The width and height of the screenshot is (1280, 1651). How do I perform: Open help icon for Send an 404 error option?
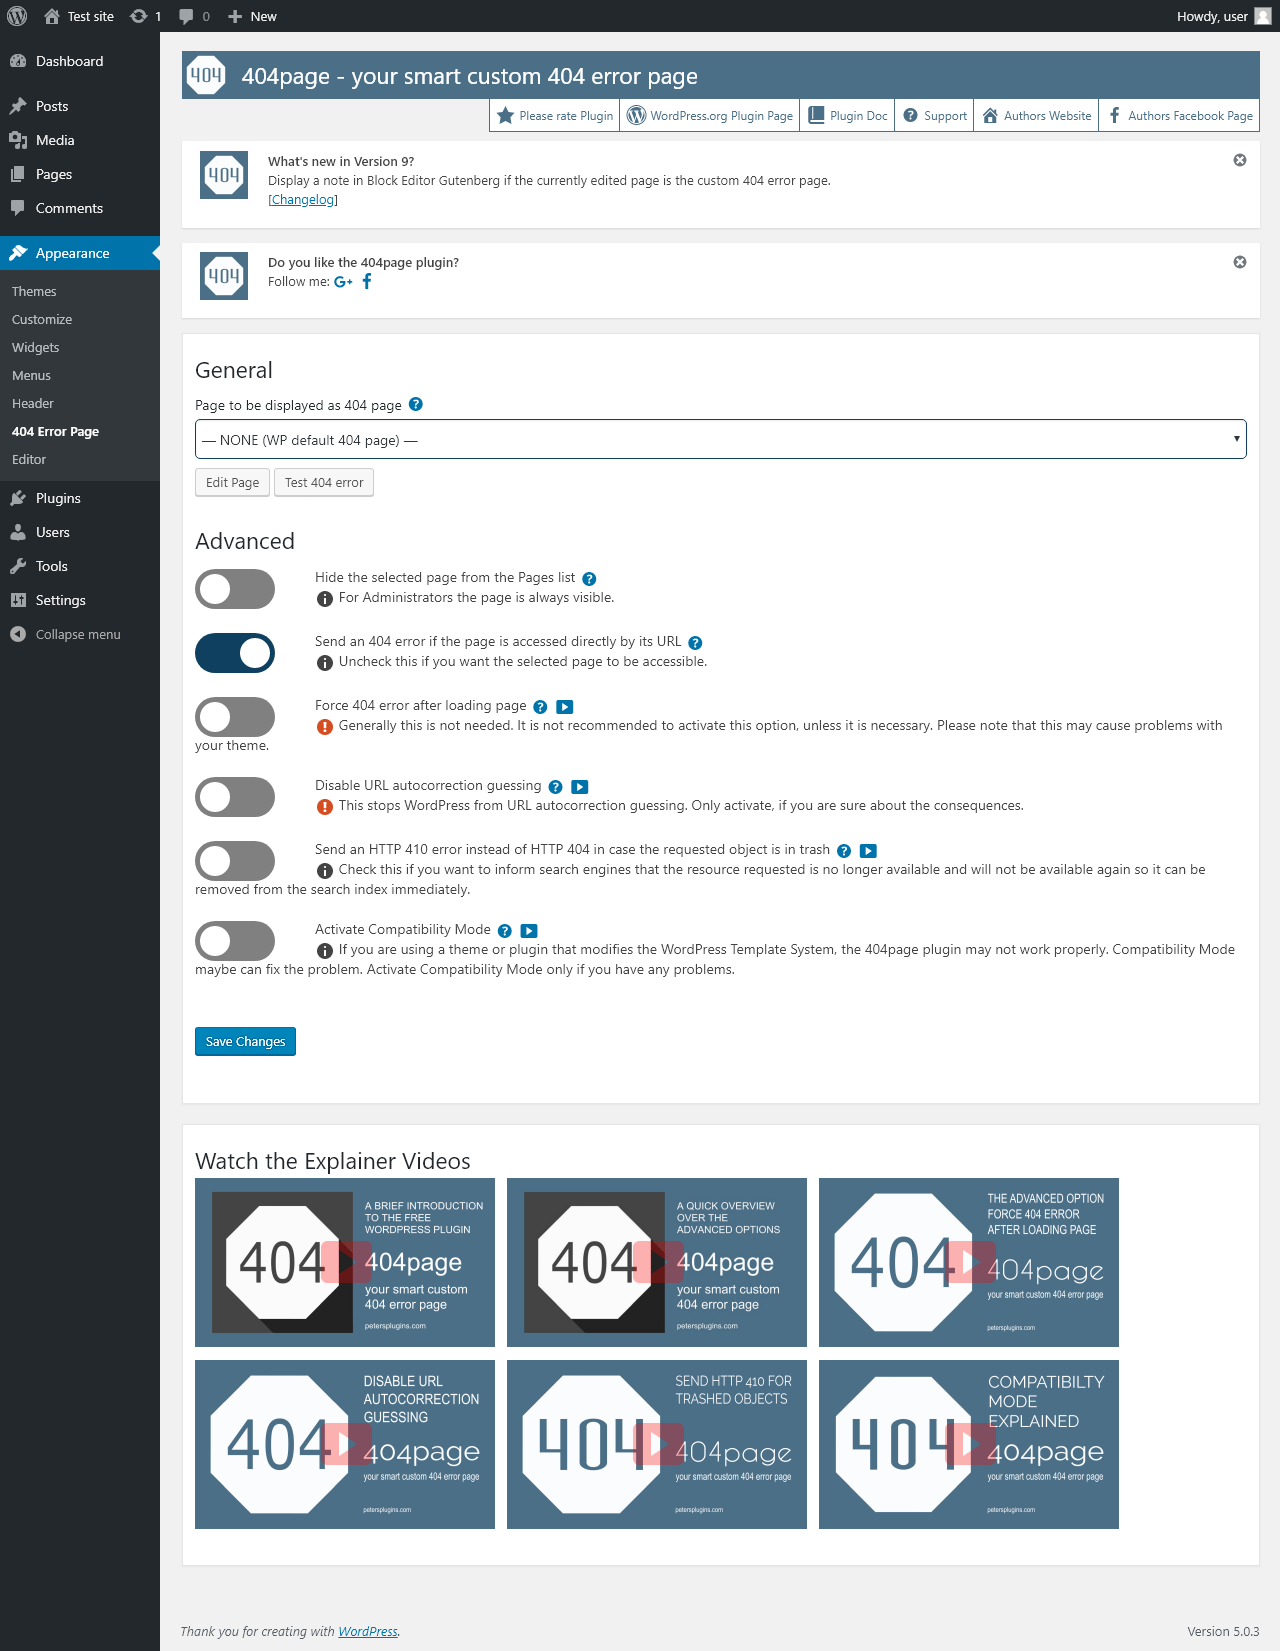point(695,642)
